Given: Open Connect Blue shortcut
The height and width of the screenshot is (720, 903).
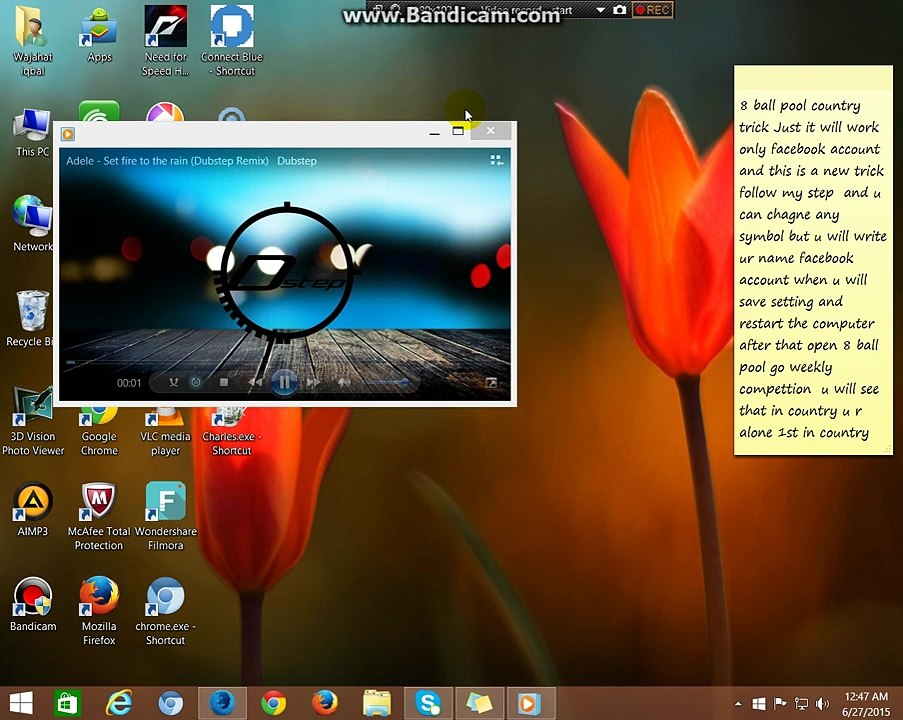Looking at the screenshot, I should [x=232, y=41].
